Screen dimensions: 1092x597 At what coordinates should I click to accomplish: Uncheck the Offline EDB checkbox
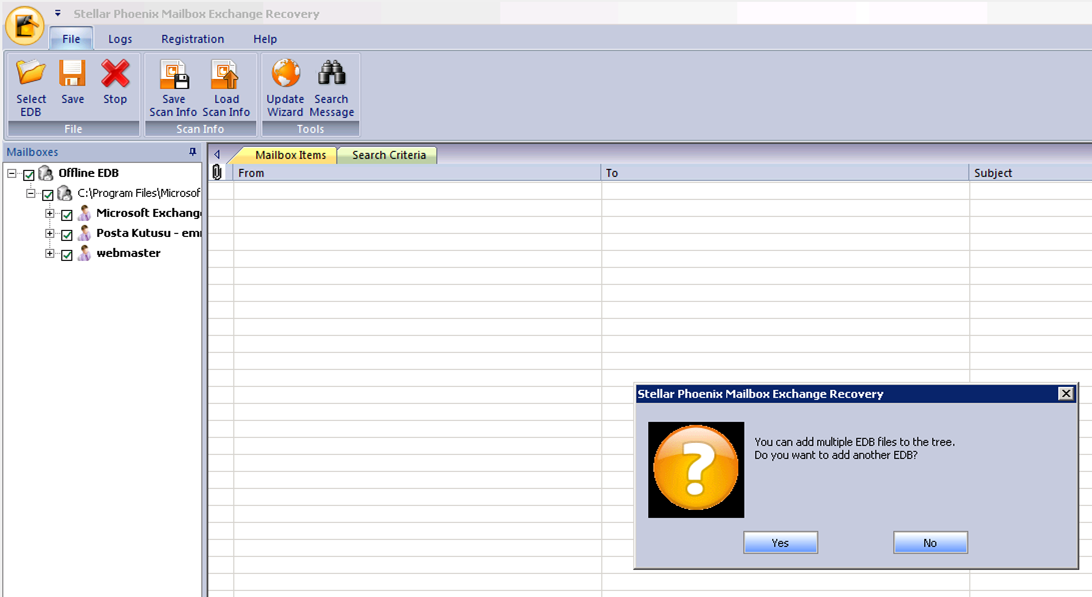29,175
